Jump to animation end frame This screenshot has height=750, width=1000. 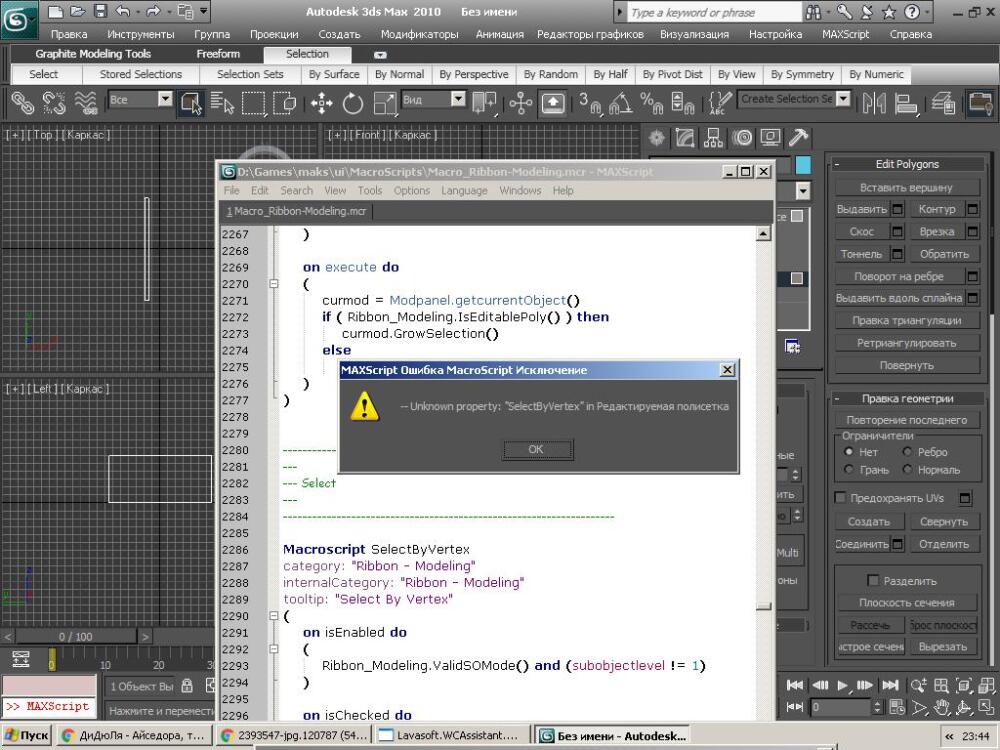pyautogui.click(x=890, y=686)
